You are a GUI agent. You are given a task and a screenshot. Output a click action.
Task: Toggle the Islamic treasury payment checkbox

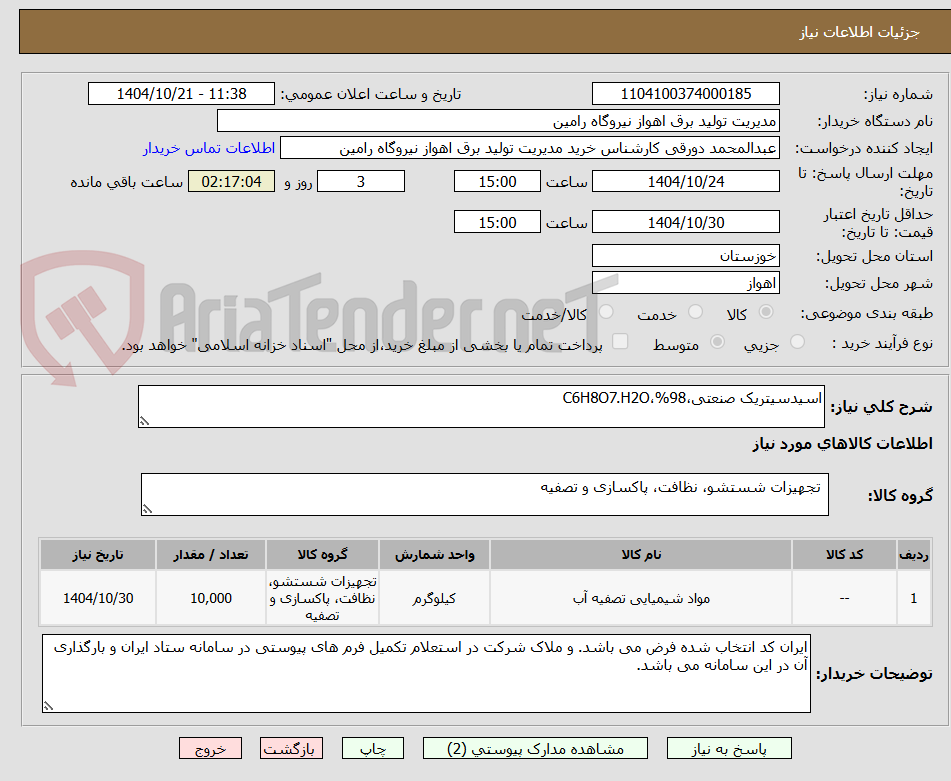pos(620,341)
